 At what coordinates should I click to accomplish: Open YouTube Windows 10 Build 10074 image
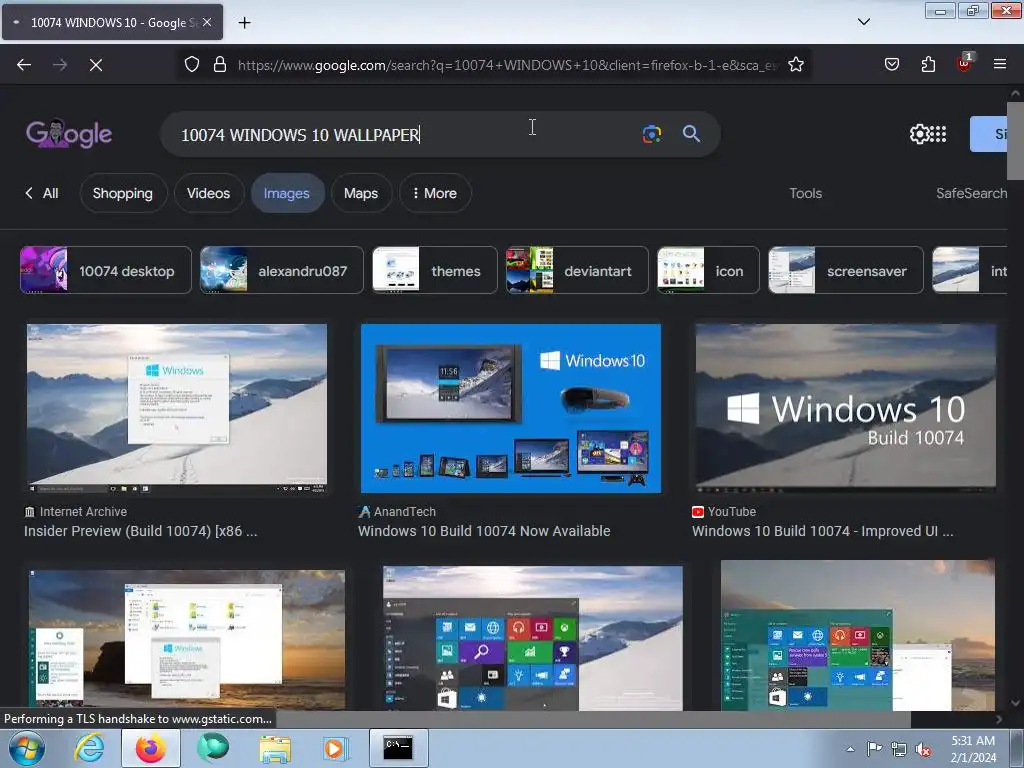point(846,409)
